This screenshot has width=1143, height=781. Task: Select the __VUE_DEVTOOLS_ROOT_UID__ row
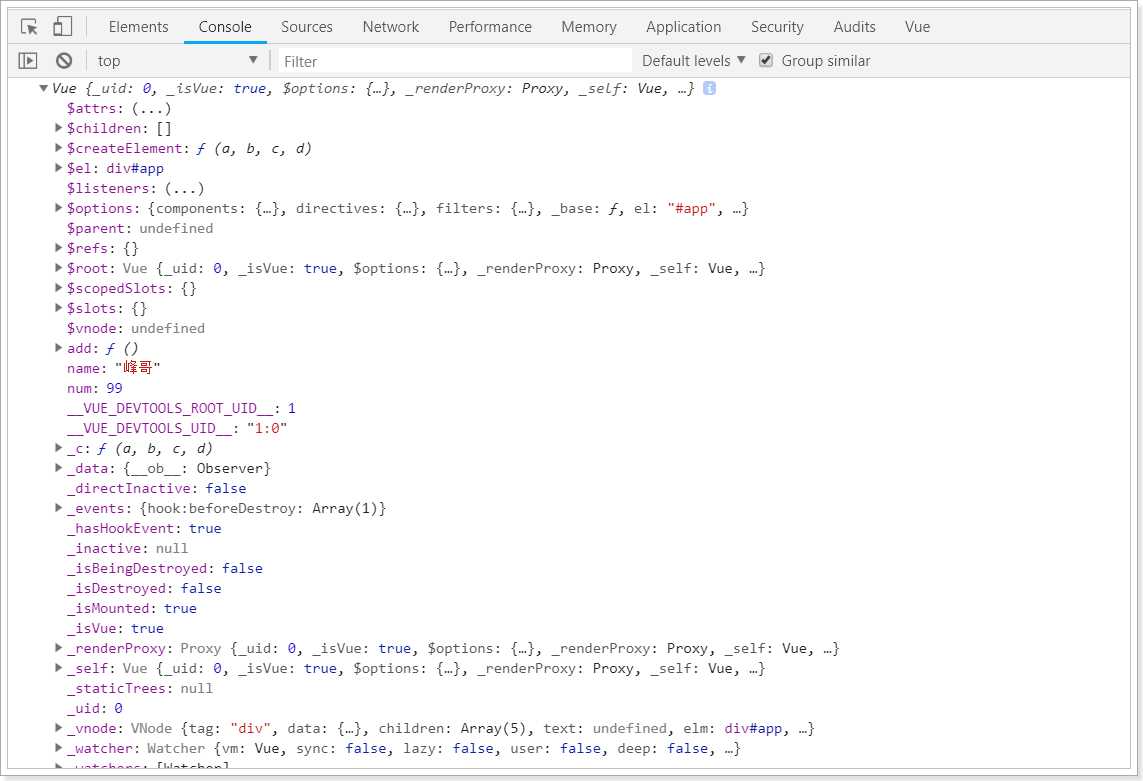tap(182, 408)
